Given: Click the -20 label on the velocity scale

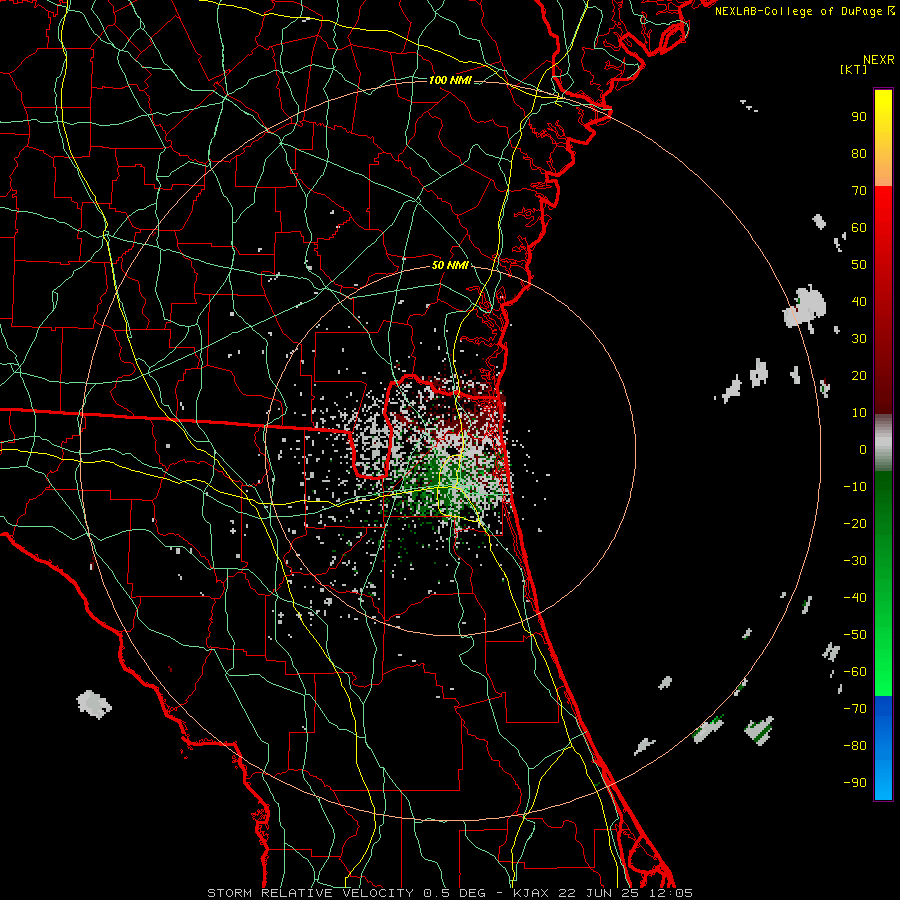Looking at the screenshot, I should click(855, 524).
